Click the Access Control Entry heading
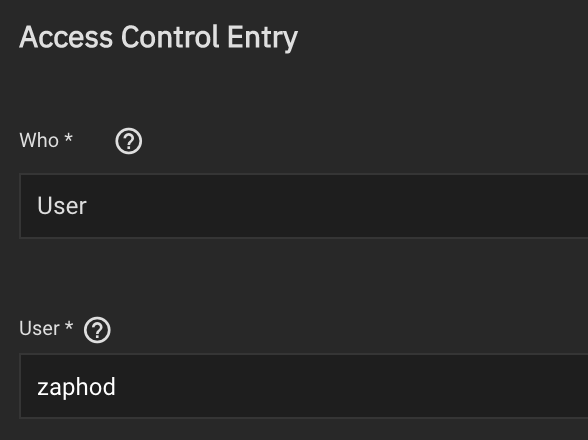This screenshot has width=588, height=440. (159, 38)
